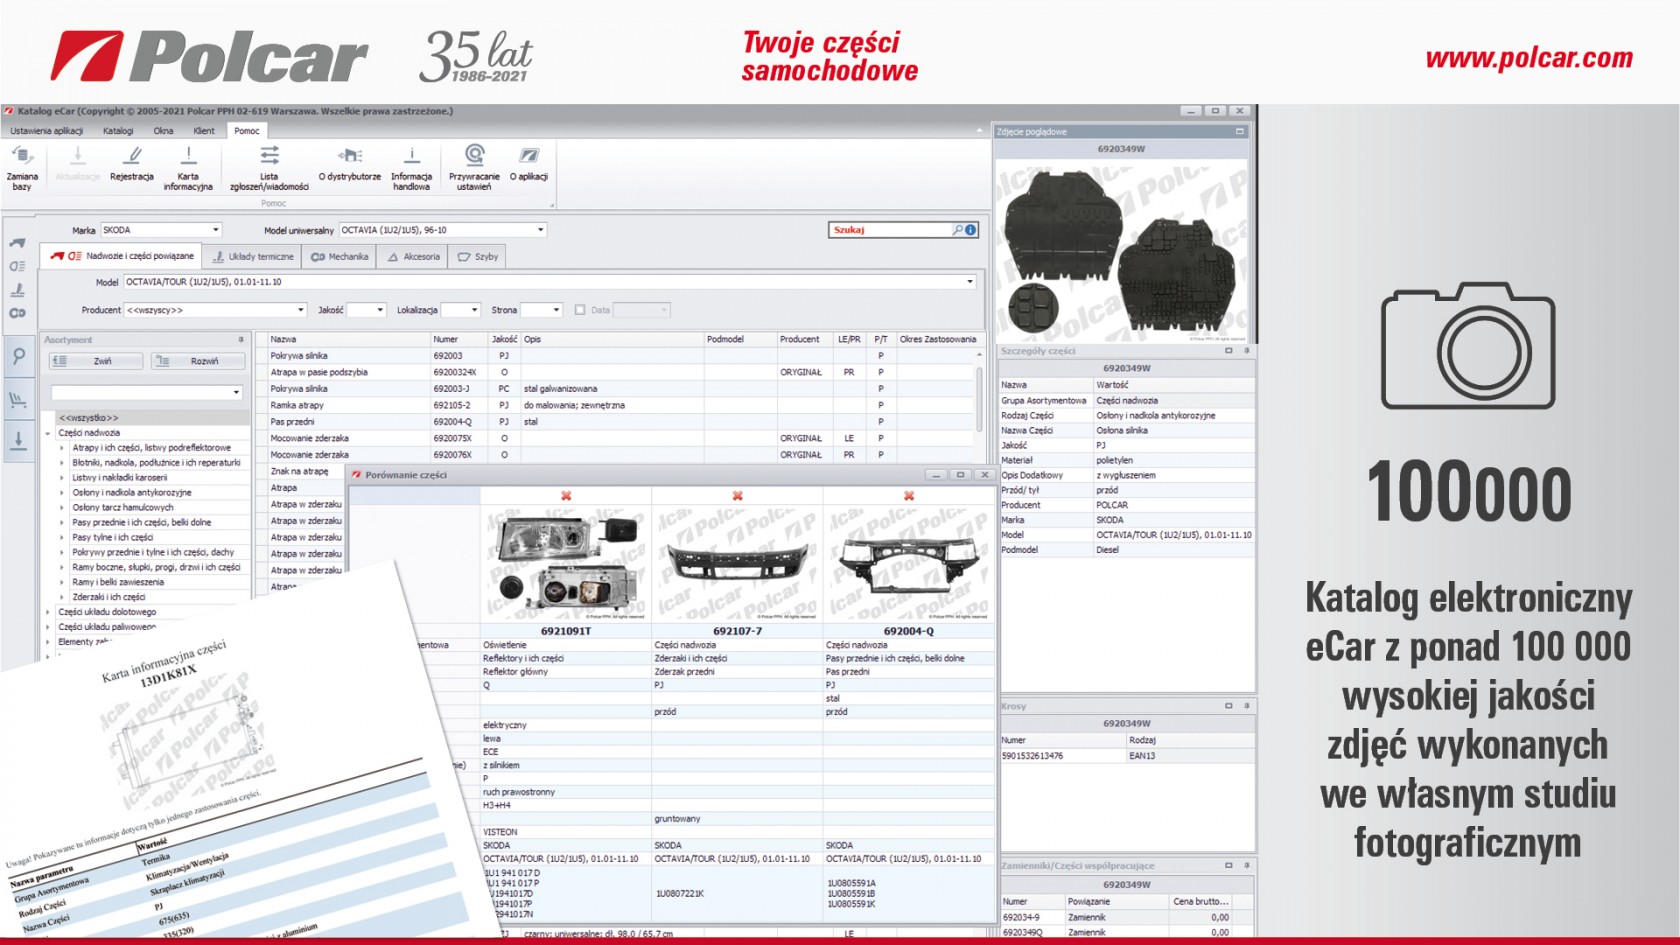Select Osłony i nadkola antykorozyjne tree item

click(131, 493)
